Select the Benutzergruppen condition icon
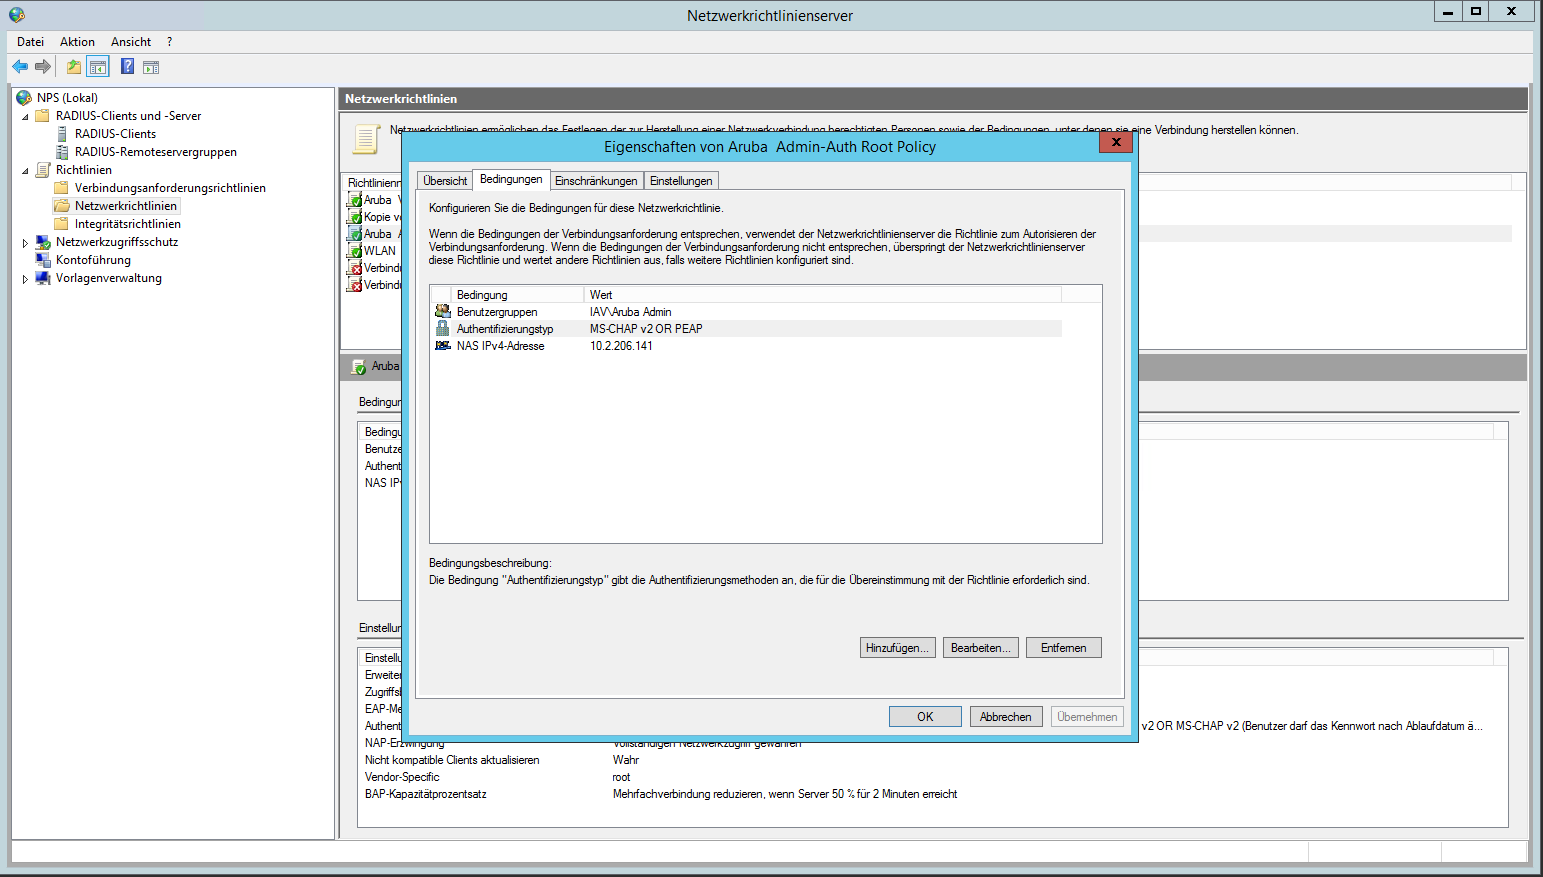This screenshot has width=1543, height=877. (442, 312)
